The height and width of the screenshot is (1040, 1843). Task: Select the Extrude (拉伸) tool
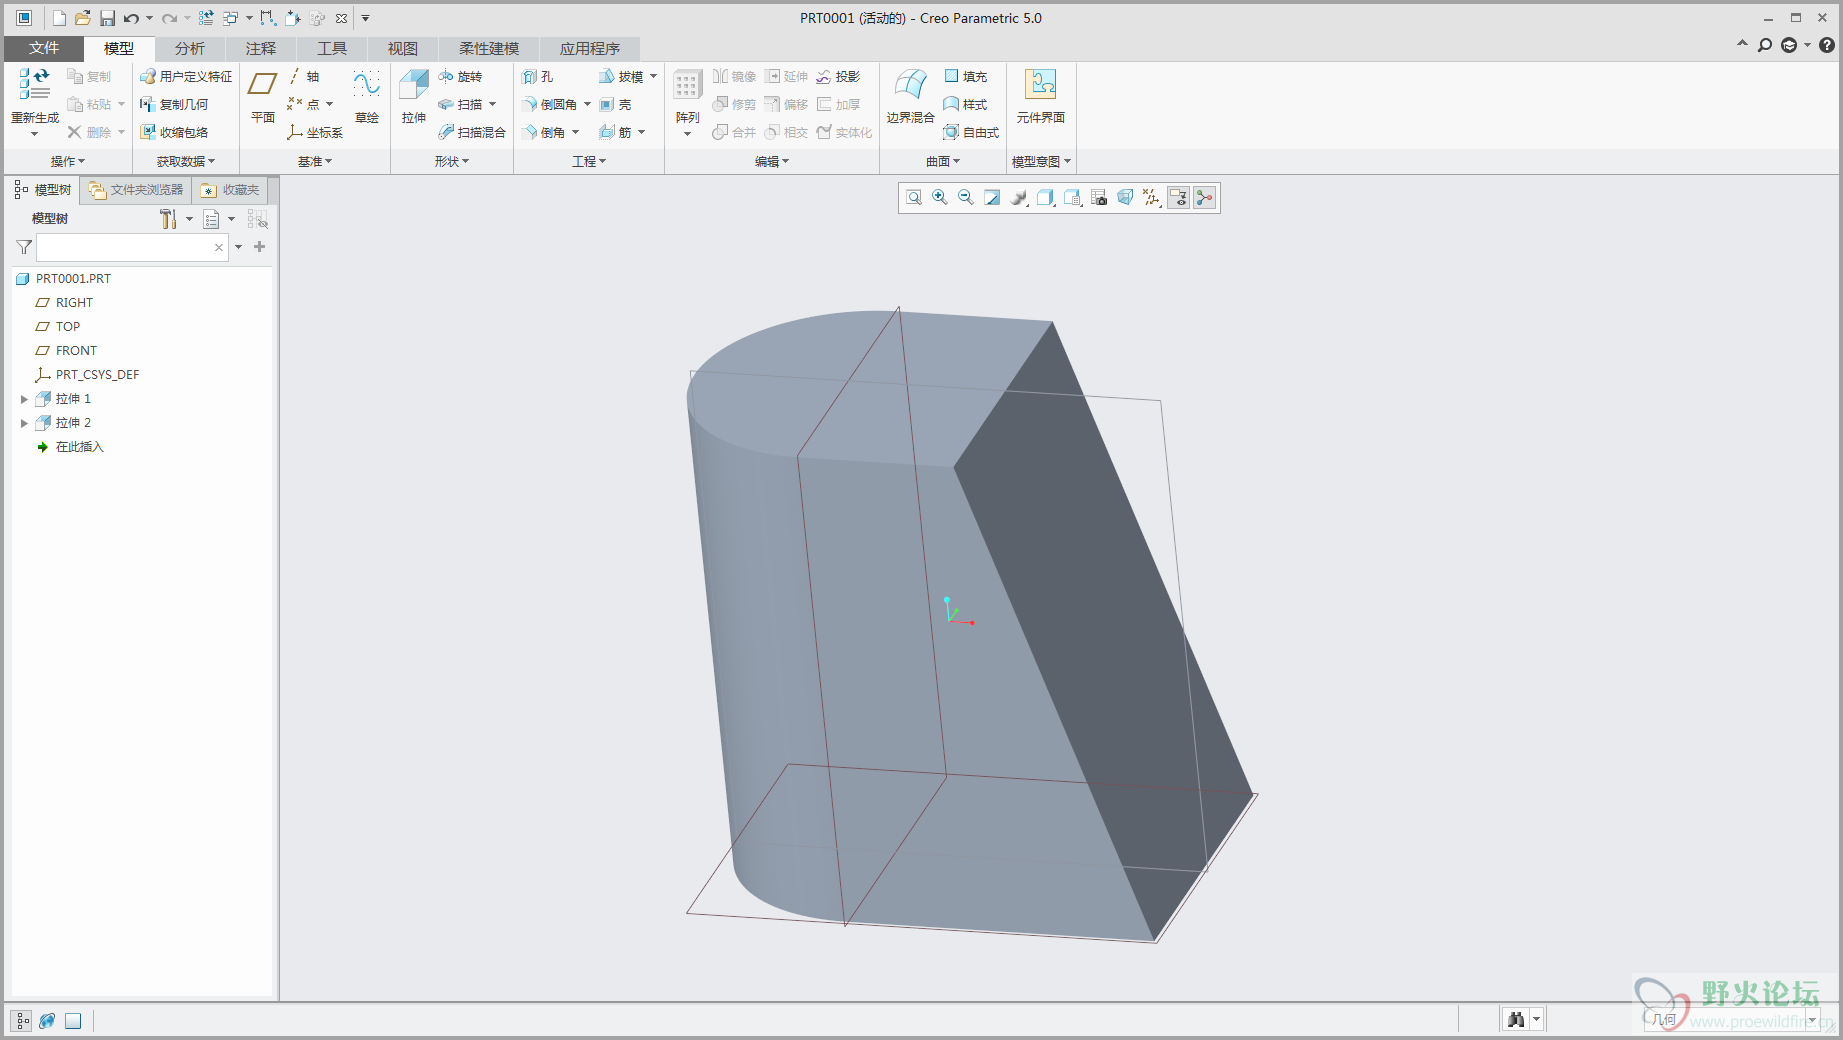point(414,96)
